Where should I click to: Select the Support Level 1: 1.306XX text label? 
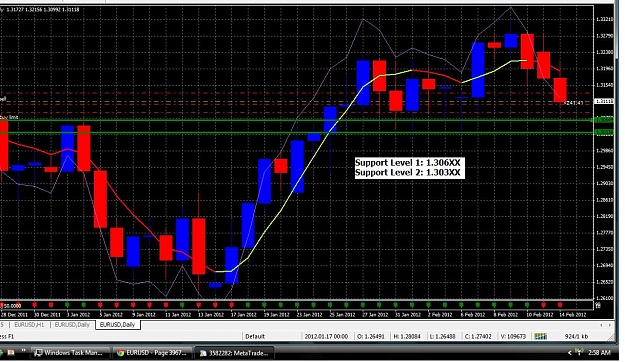pyautogui.click(x=407, y=163)
